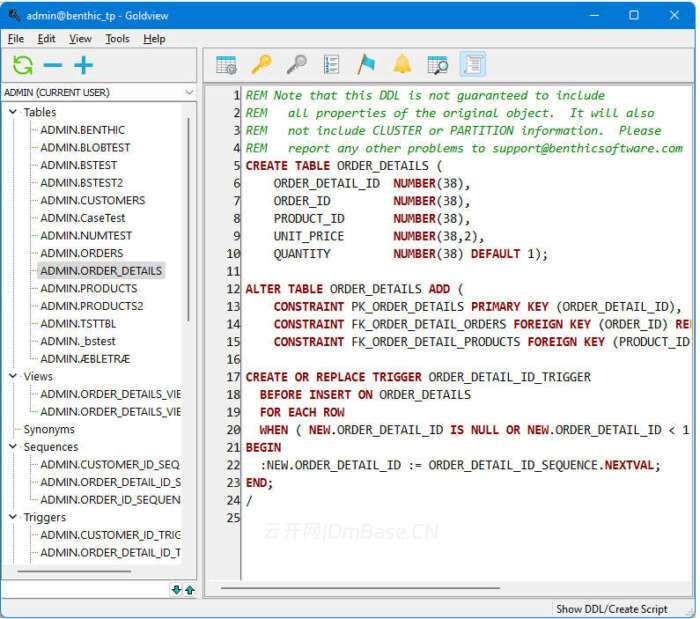Collapse the Views tree node
The height and width of the screenshot is (619, 700).
click(13, 376)
